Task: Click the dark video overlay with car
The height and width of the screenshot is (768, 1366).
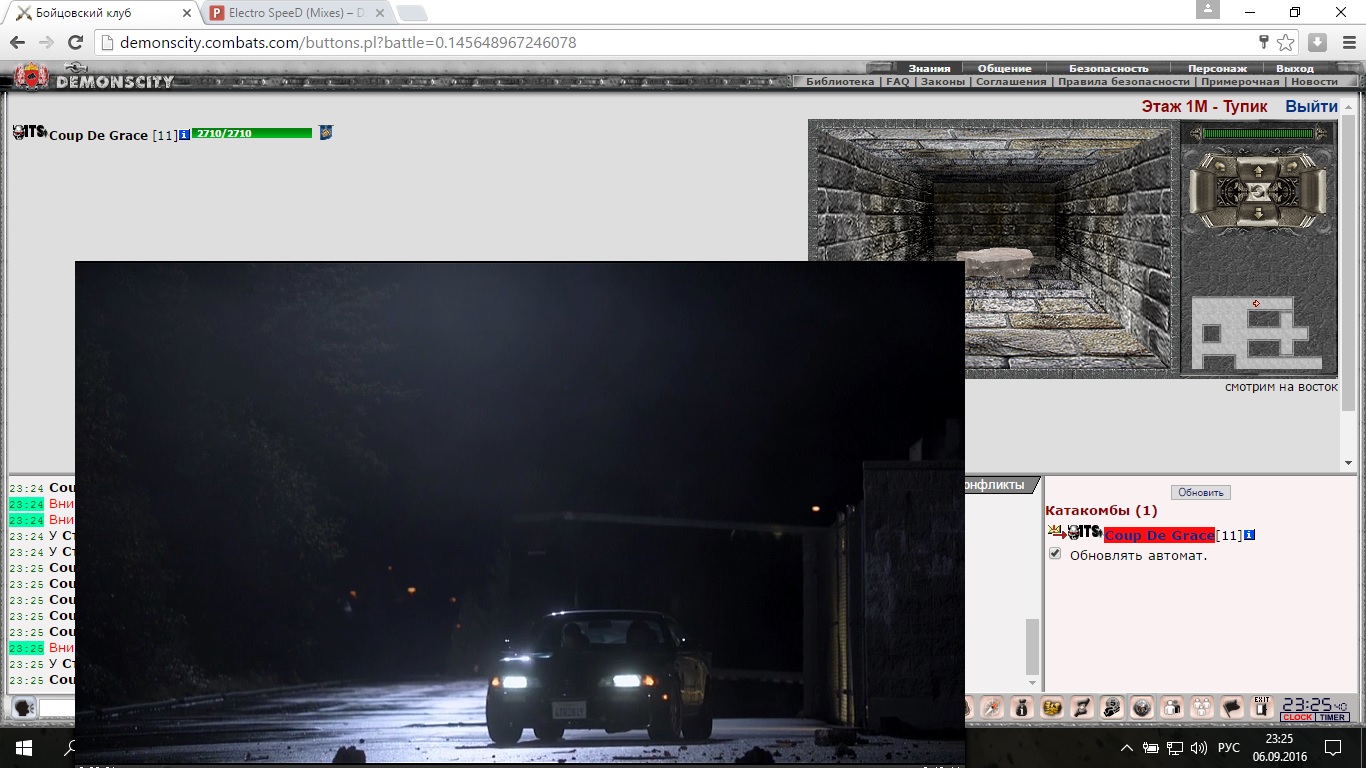Action: (x=520, y=512)
